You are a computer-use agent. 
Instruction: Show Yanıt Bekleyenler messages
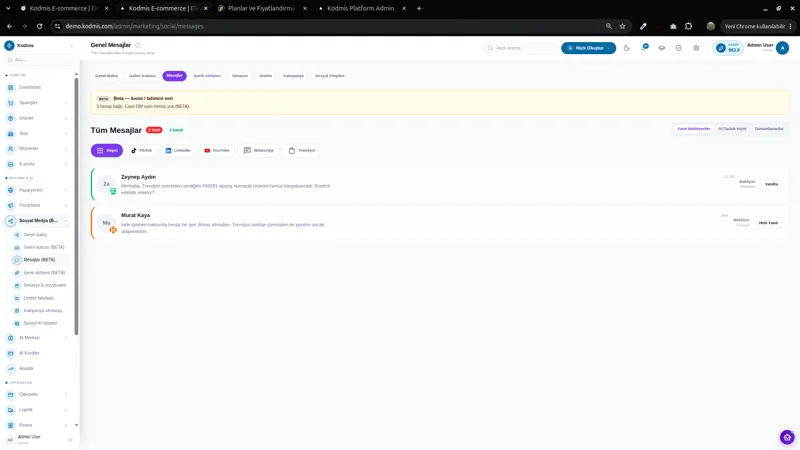pos(693,129)
